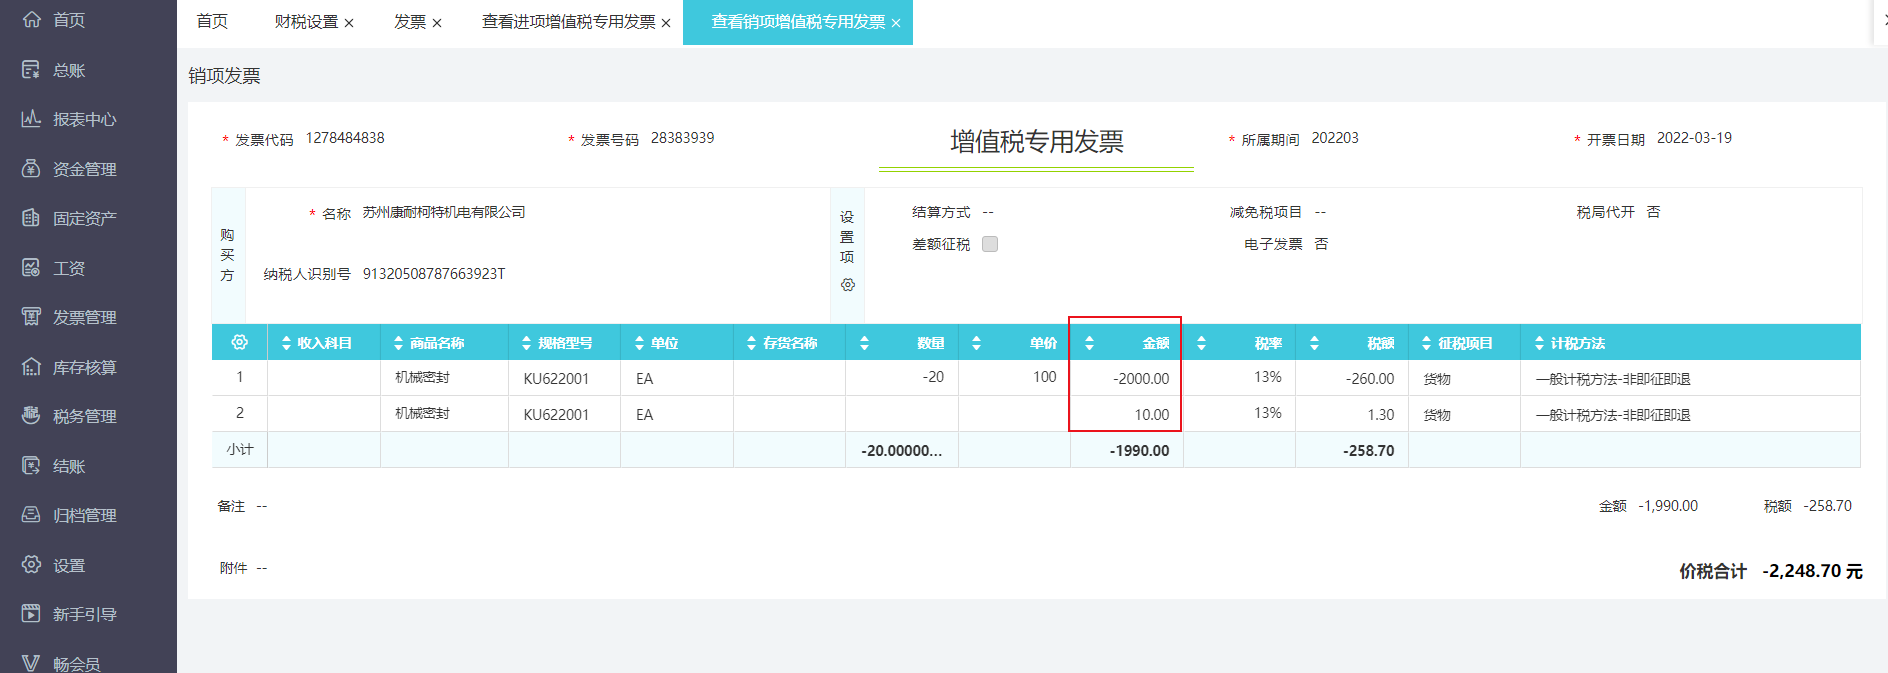
Task: Click the 发票管理 invoice icon
Action: point(31,317)
